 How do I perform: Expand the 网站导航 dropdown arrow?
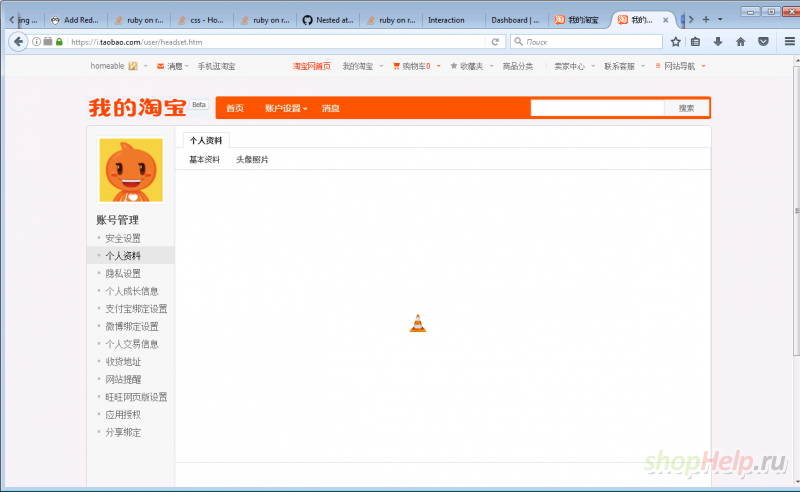[x=704, y=66]
